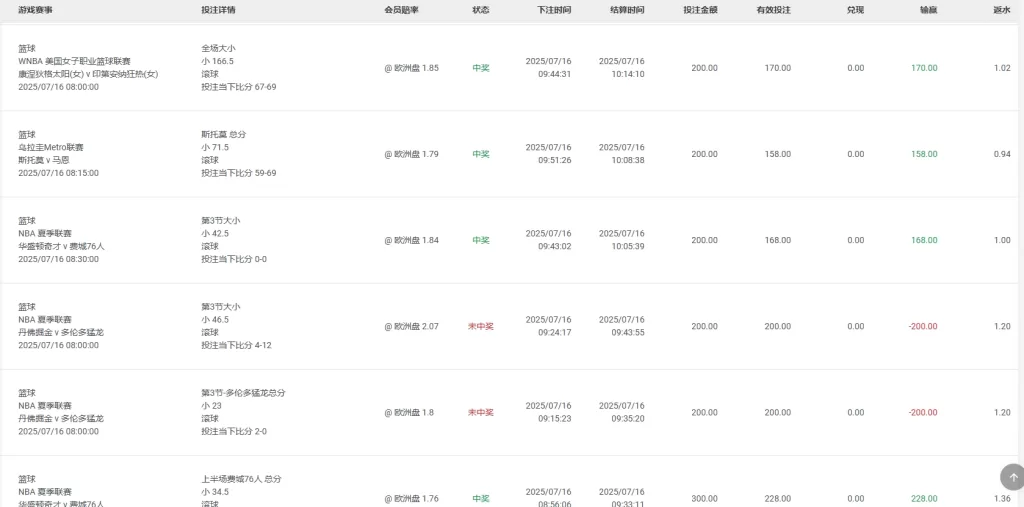1024x507 pixels.
Task: Click the 兑现 column header
Action: coord(856,10)
